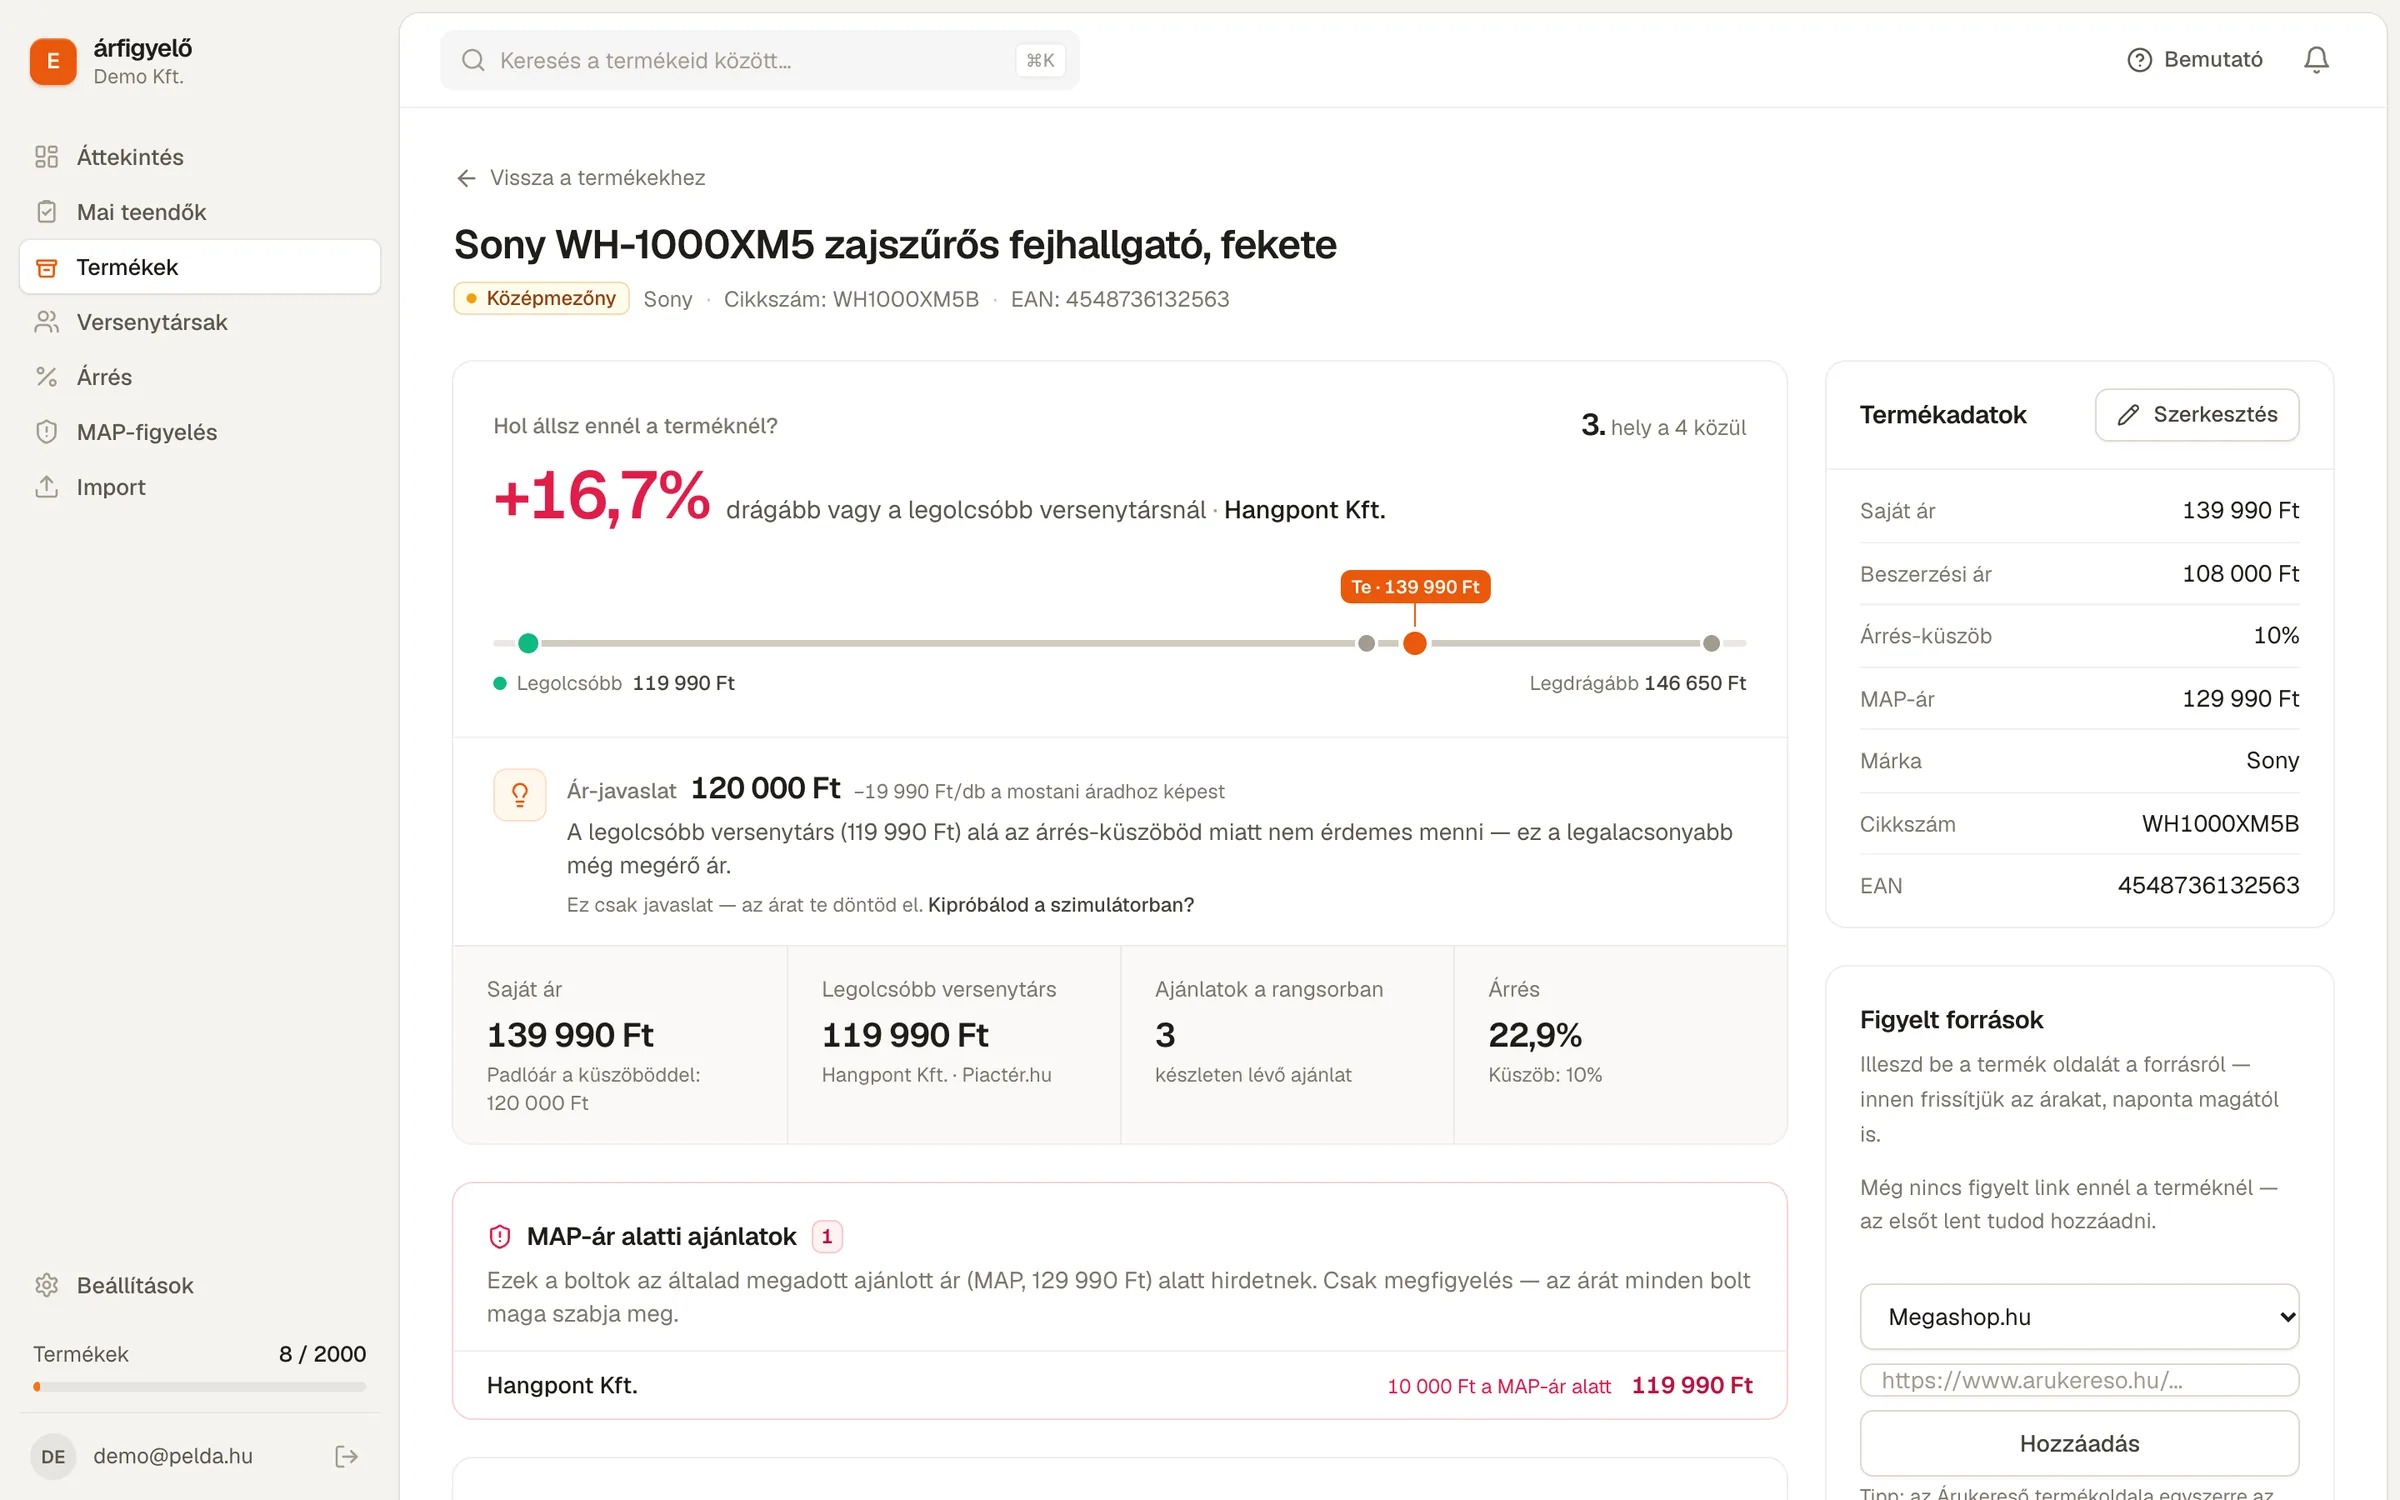Focus the arukereso.hu URL input field
The image size is (2400, 1500).
click(2079, 1380)
